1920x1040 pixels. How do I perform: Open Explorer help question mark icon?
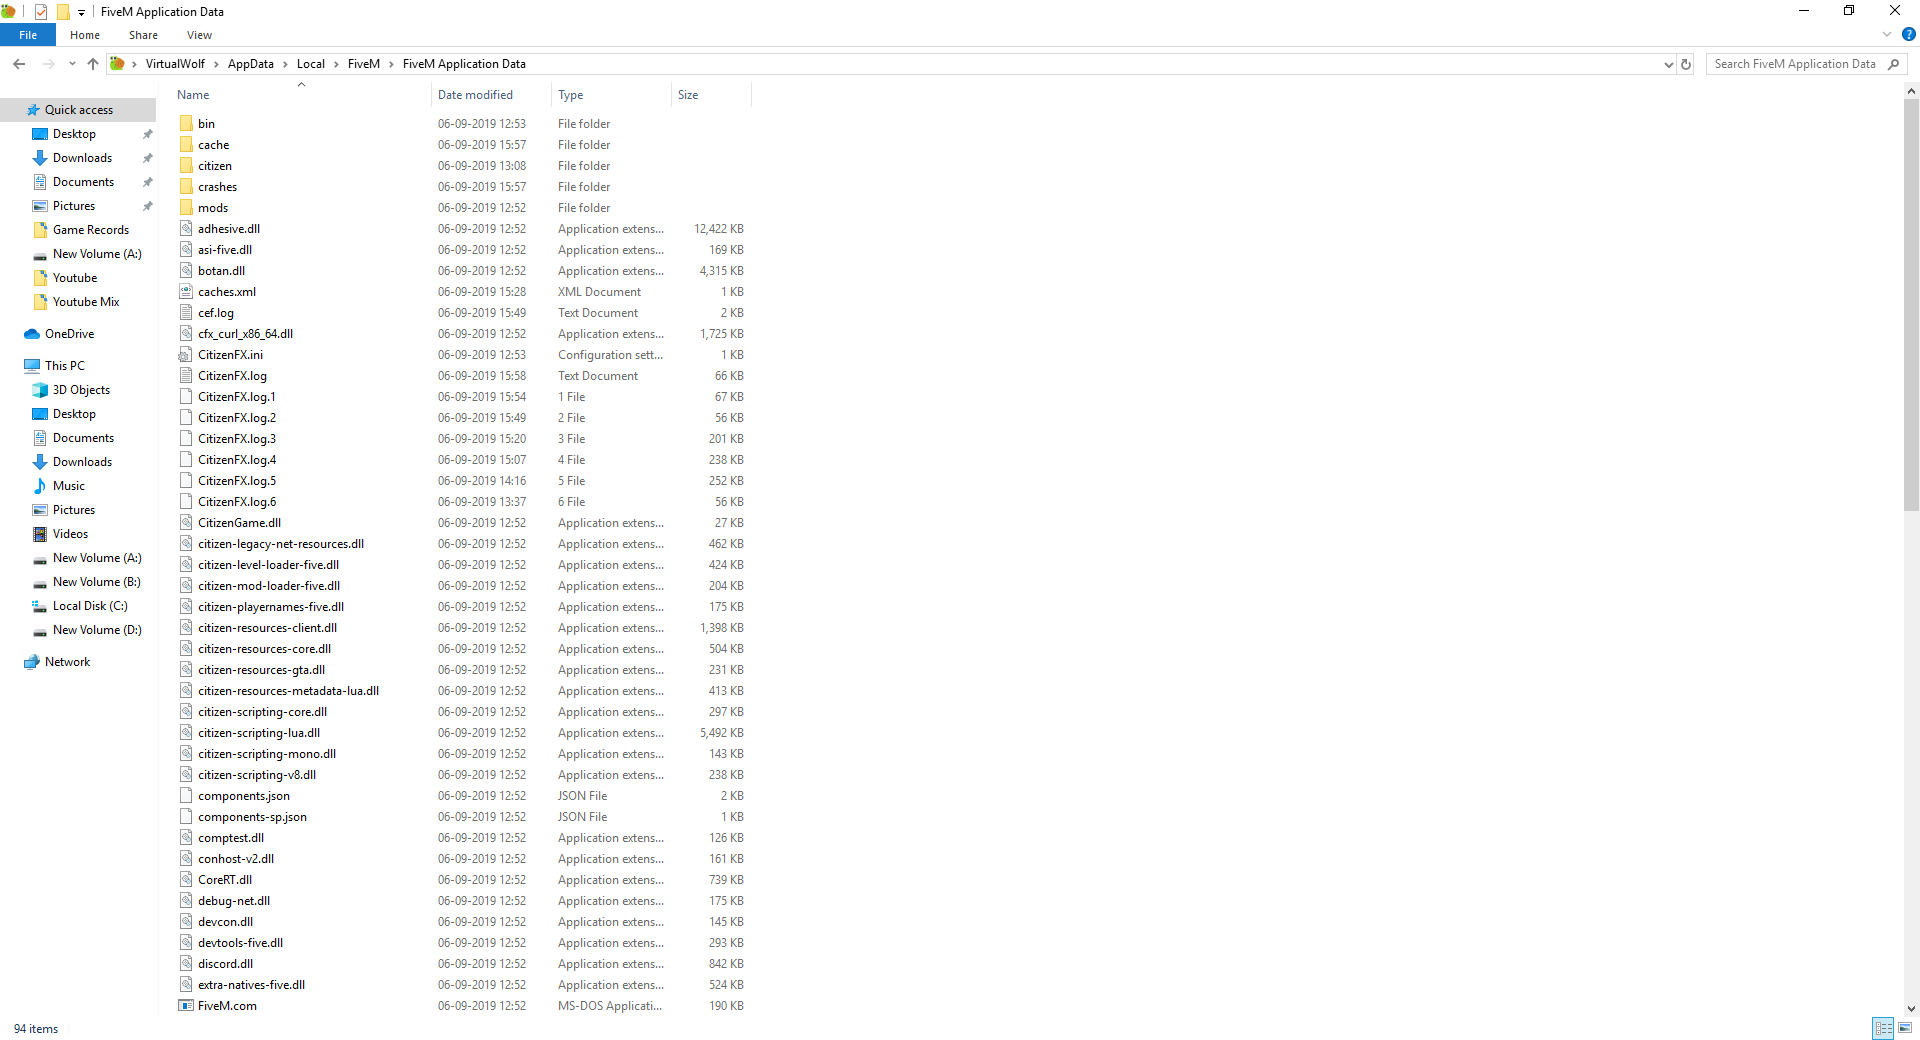point(1908,34)
